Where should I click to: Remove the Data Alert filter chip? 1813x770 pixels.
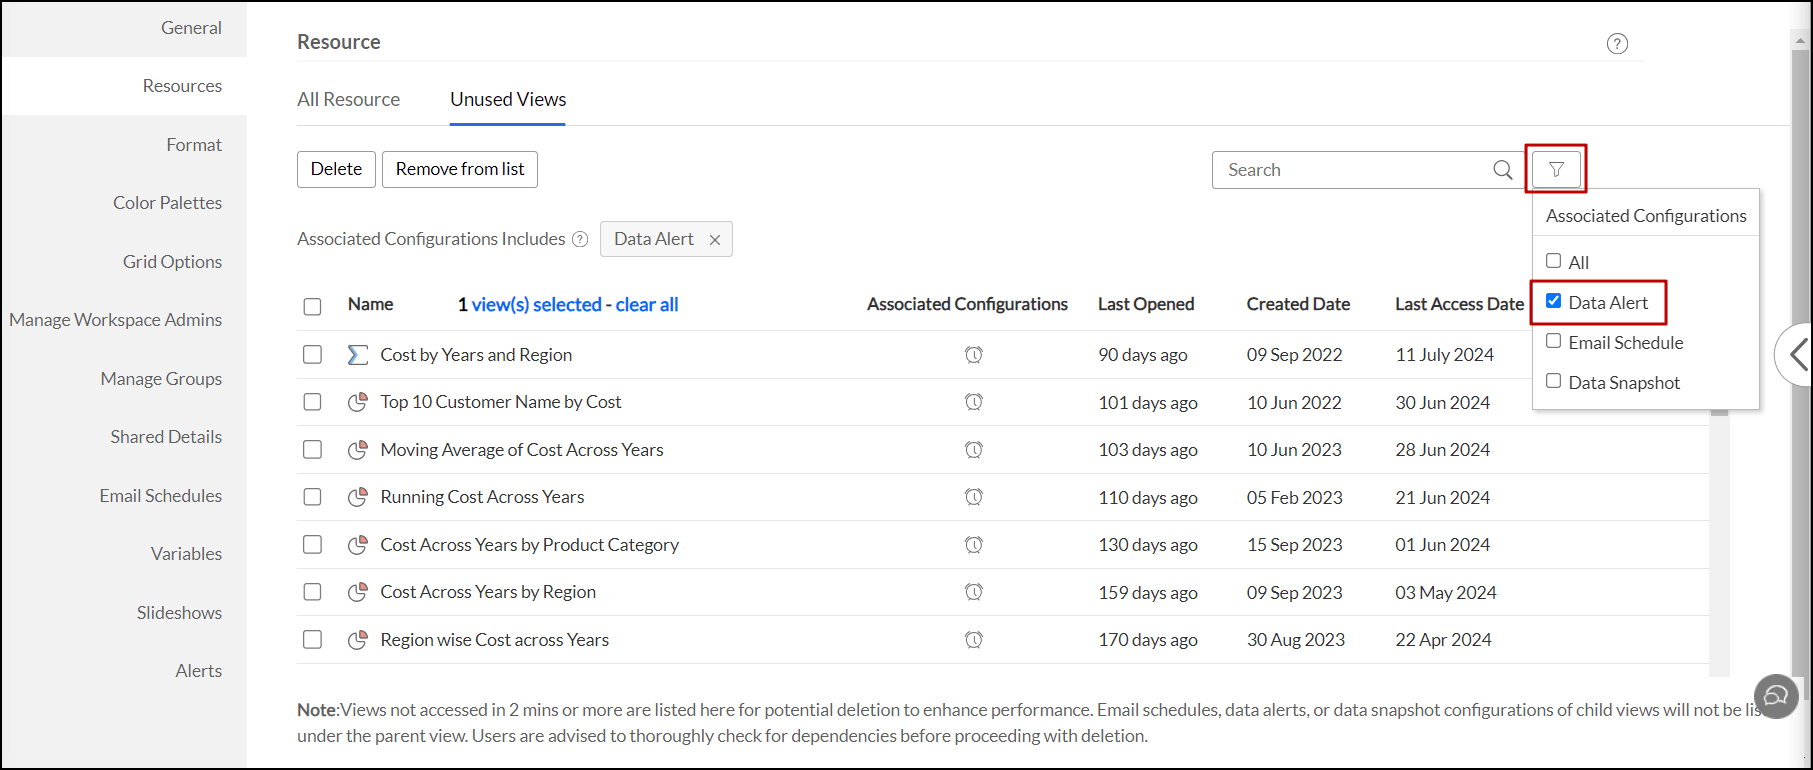click(x=715, y=240)
